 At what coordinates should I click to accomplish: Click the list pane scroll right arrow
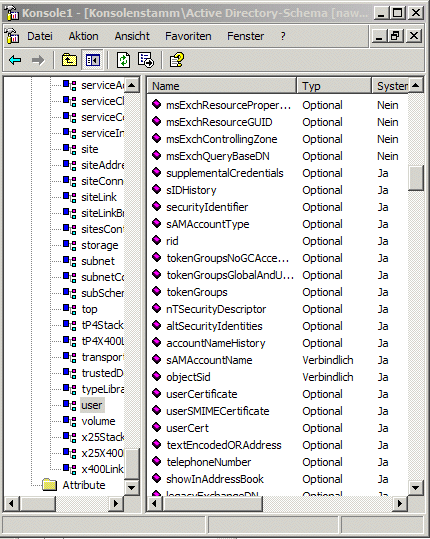click(400, 504)
